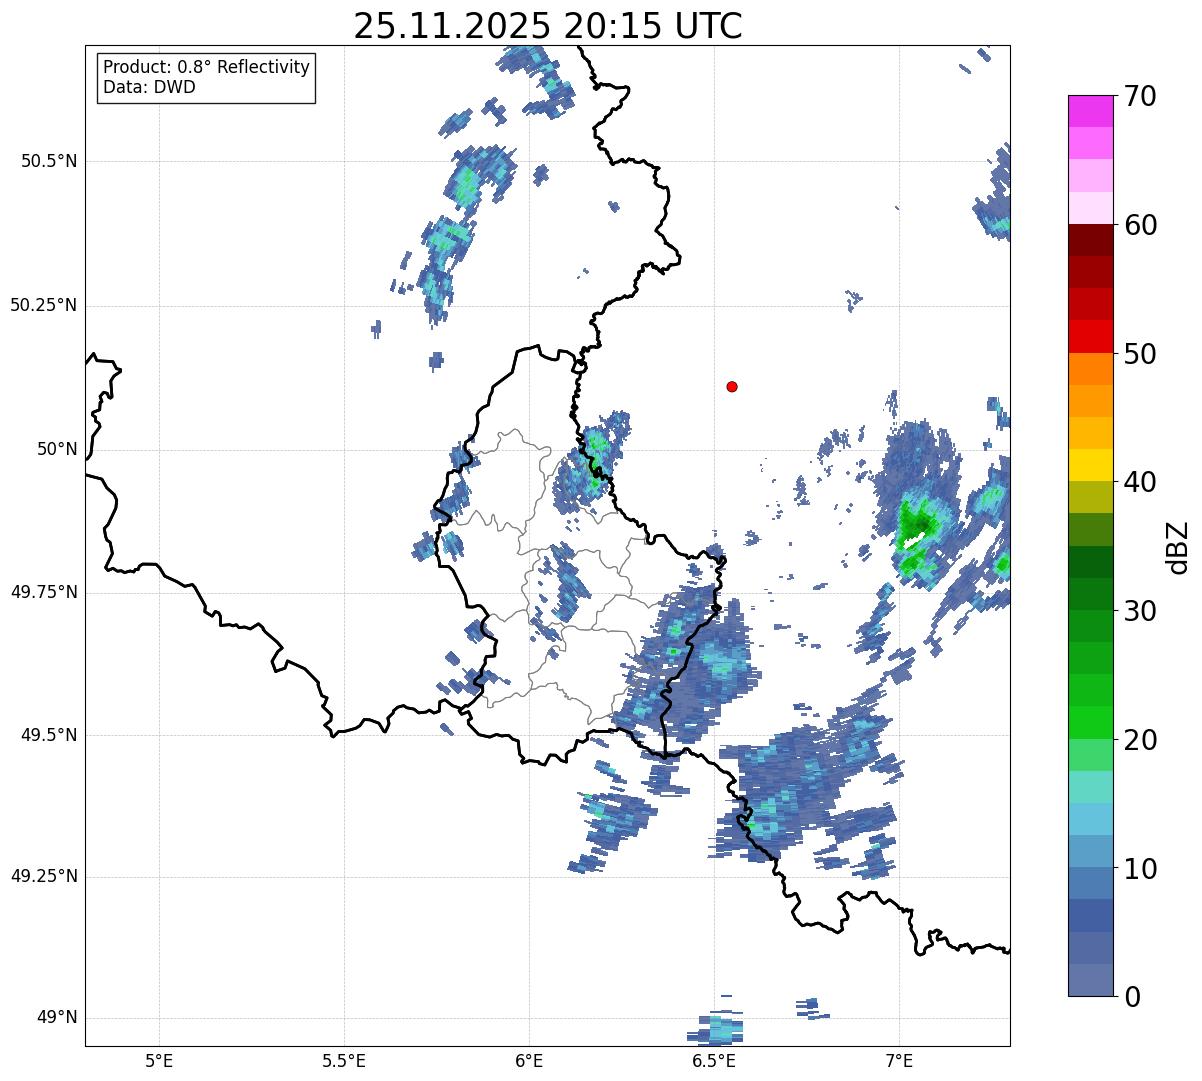The height and width of the screenshot is (1081, 1202).
Task: Pick the bright green colorbar segment above 20
Action: pos(1091,723)
